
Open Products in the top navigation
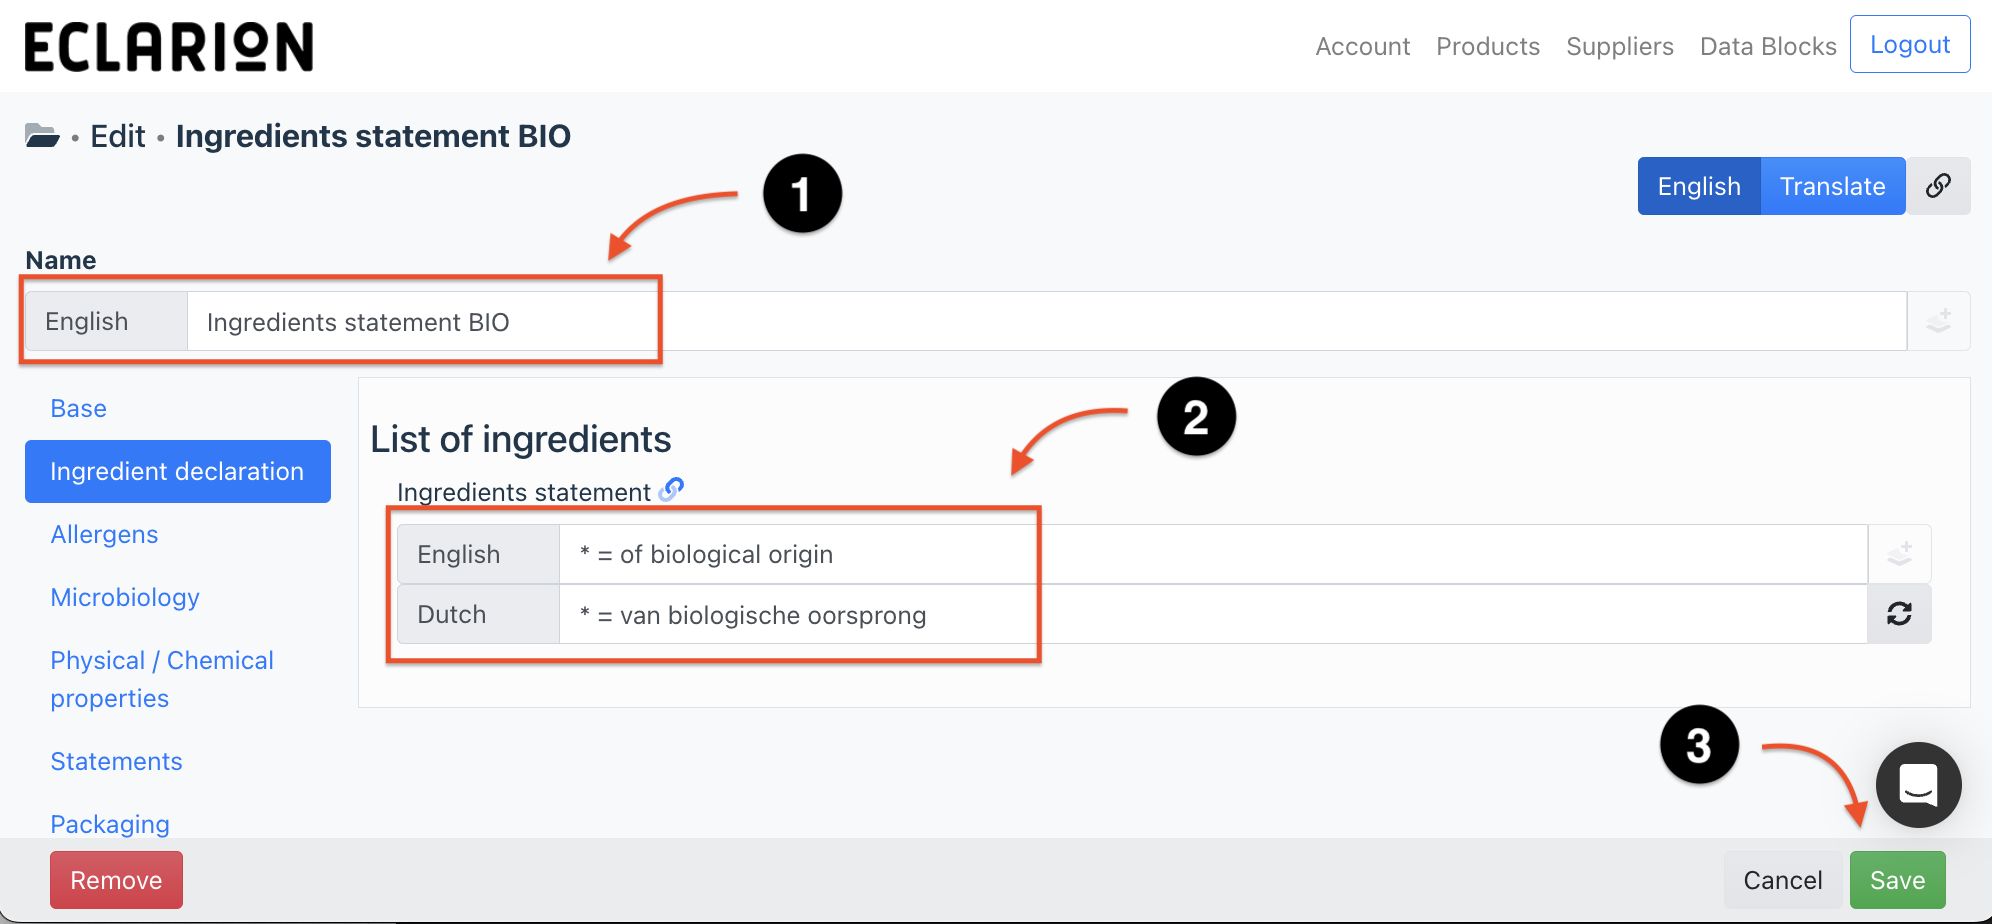(1487, 46)
